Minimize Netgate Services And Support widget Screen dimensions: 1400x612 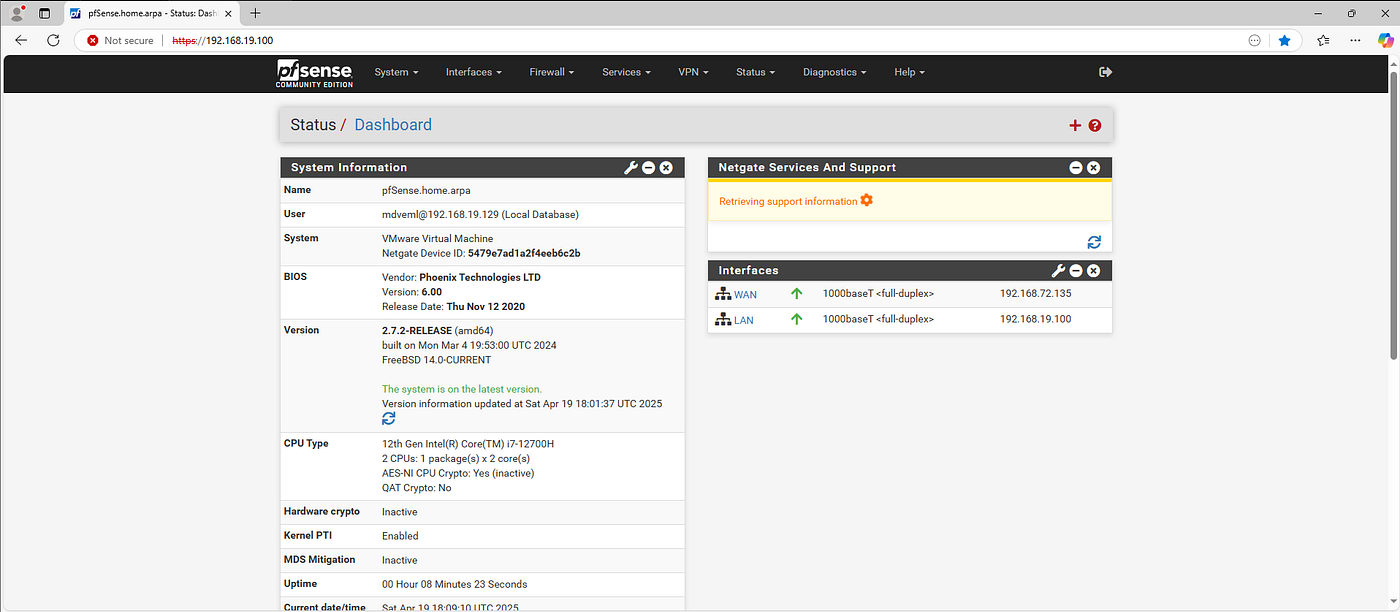(1076, 168)
